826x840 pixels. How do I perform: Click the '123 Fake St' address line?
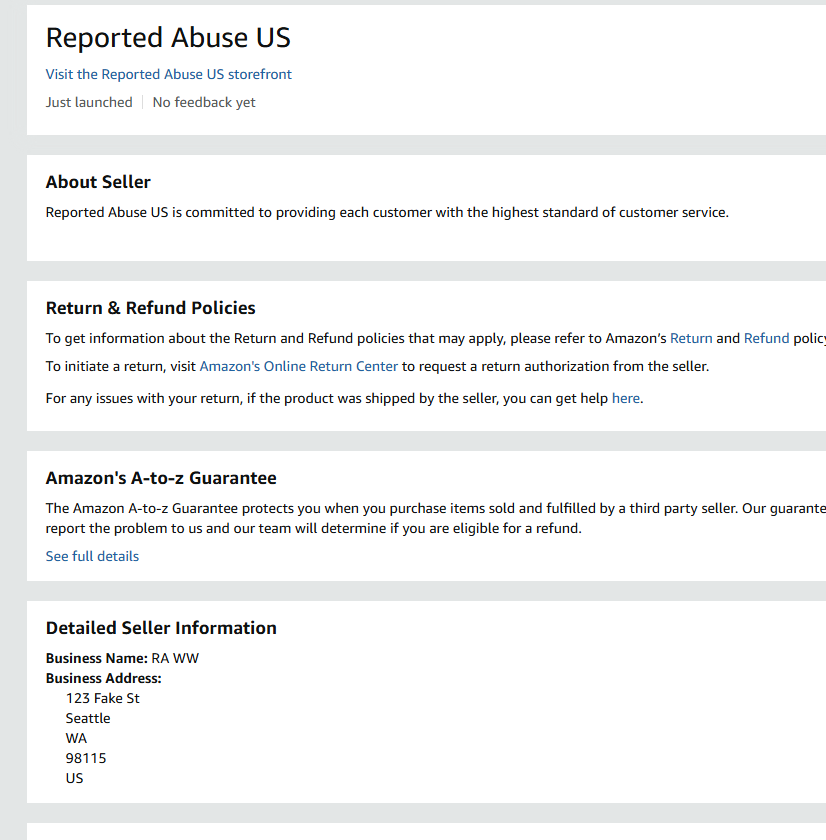(x=102, y=698)
